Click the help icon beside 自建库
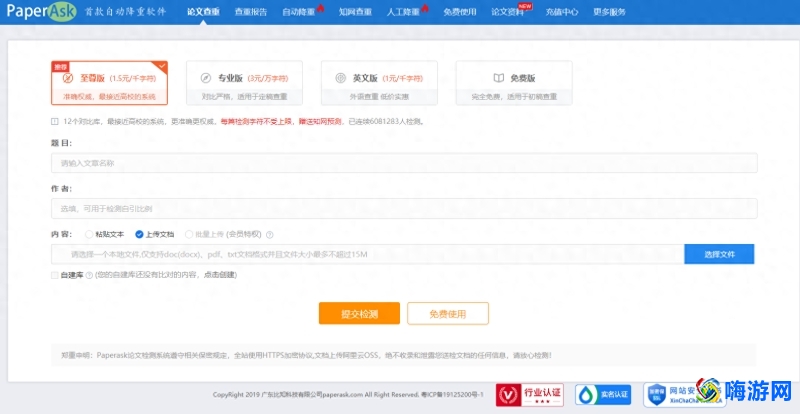This screenshot has height=414, width=800. [x=89, y=275]
